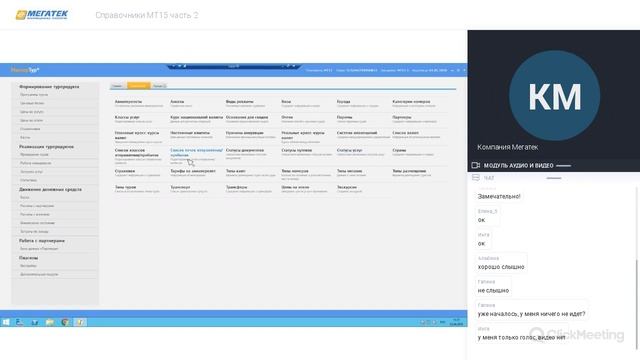This screenshot has height=360, width=640.
Task: Select Касса in the sidebar
Action: pos(24,198)
